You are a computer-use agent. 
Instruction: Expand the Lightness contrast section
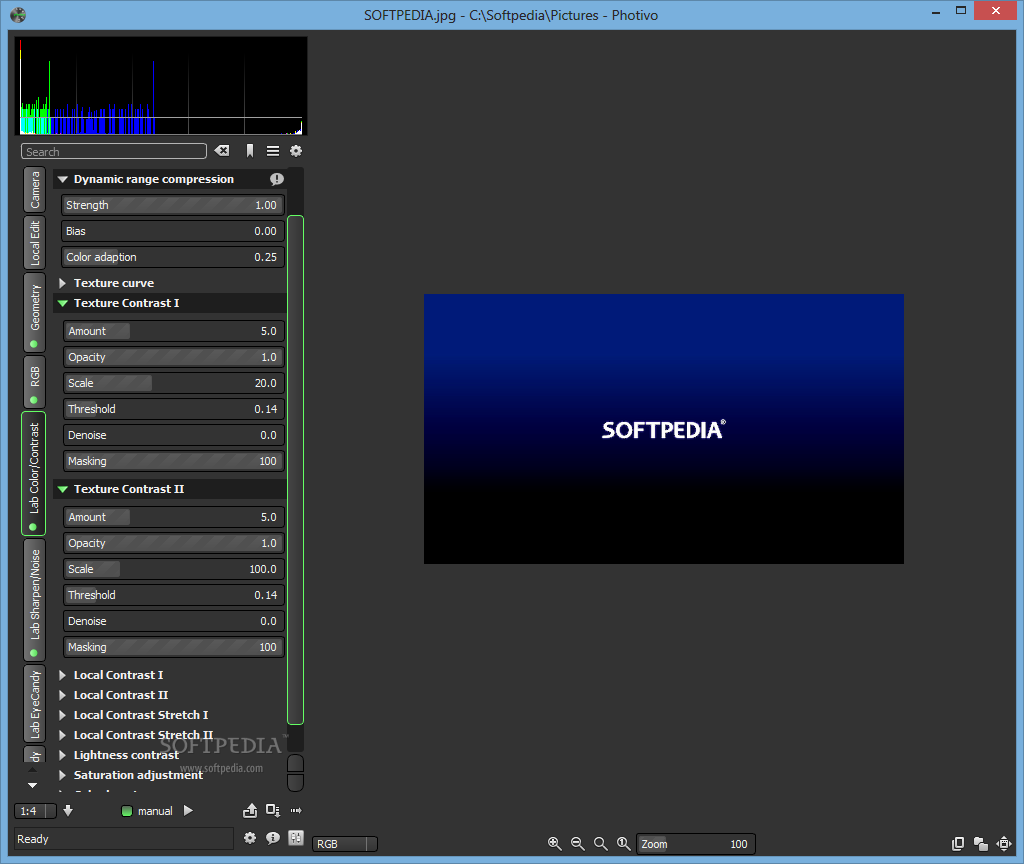click(x=63, y=755)
